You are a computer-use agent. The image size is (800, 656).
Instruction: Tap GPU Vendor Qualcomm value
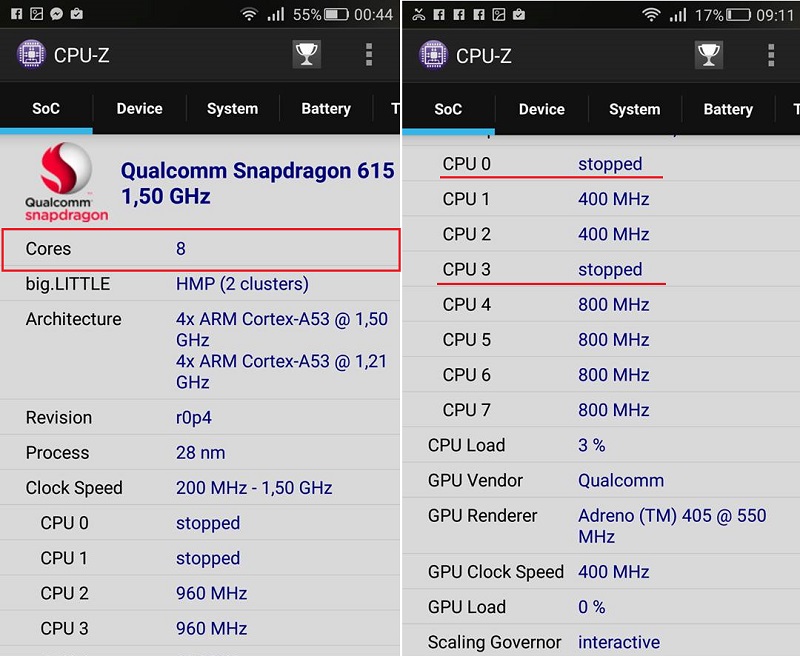[621, 481]
